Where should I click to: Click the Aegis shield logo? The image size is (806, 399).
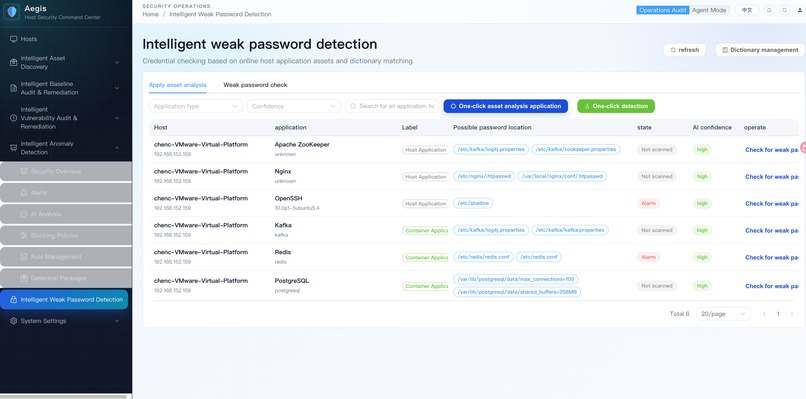(x=11, y=11)
